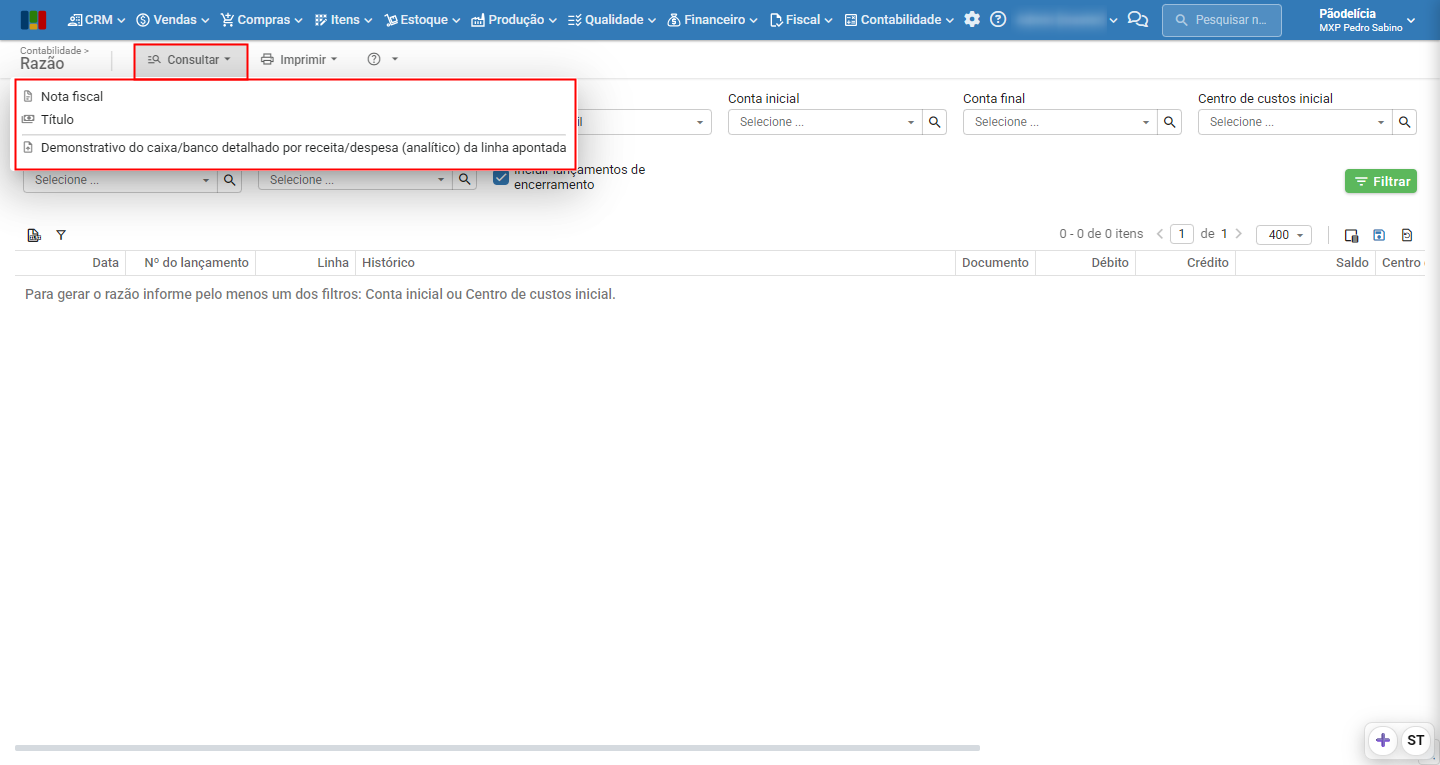Click the ST avatar badge
The image size is (1440, 765).
coord(1415,741)
